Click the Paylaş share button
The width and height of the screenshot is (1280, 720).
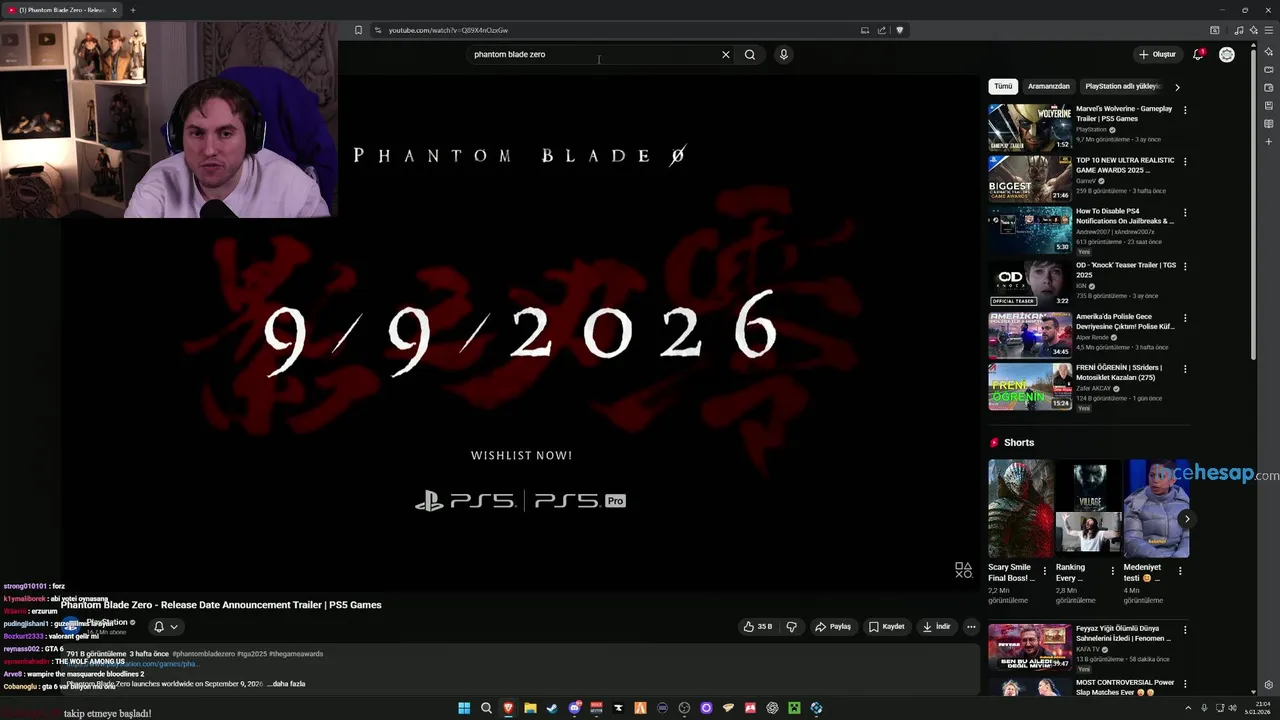[832, 627]
